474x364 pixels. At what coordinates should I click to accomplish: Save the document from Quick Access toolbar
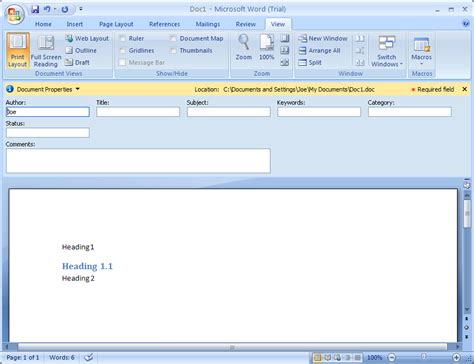coord(35,9)
